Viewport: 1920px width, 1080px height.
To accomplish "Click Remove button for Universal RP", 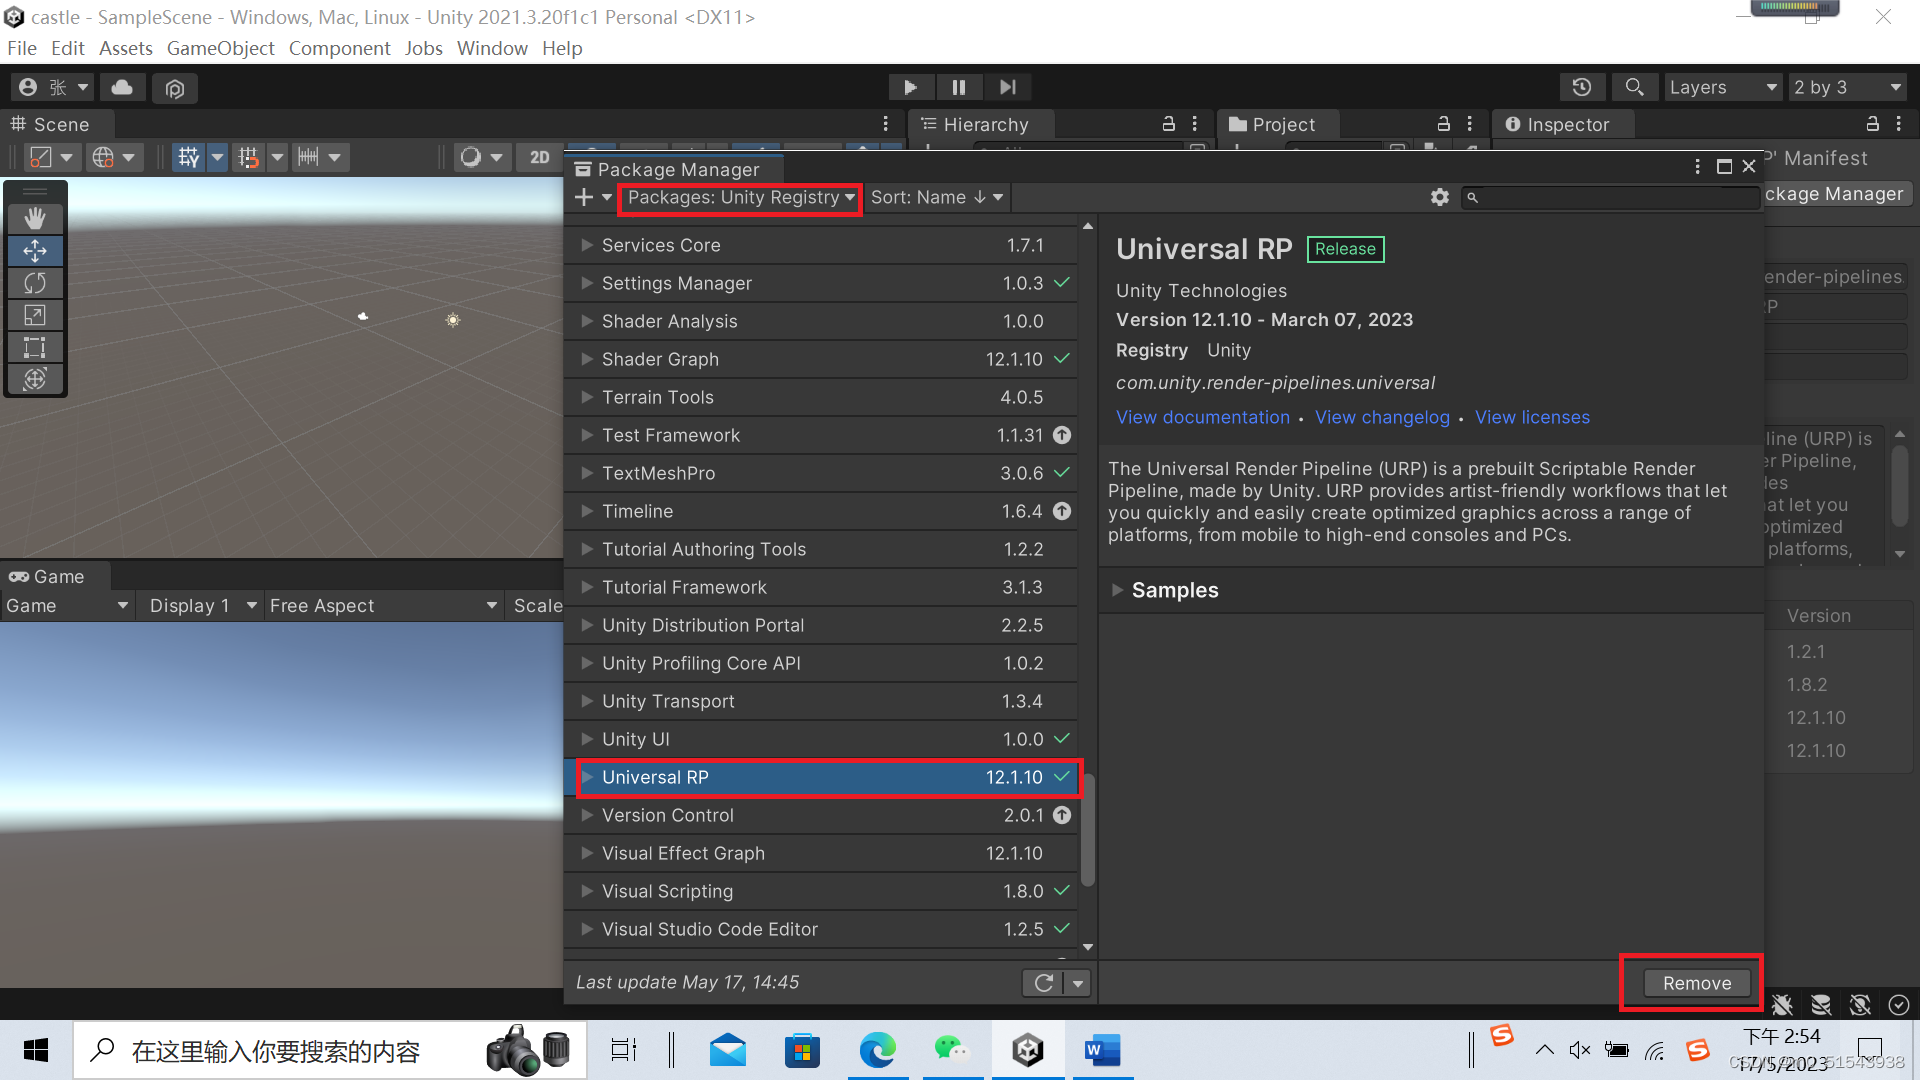I will [x=1696, y=983].
